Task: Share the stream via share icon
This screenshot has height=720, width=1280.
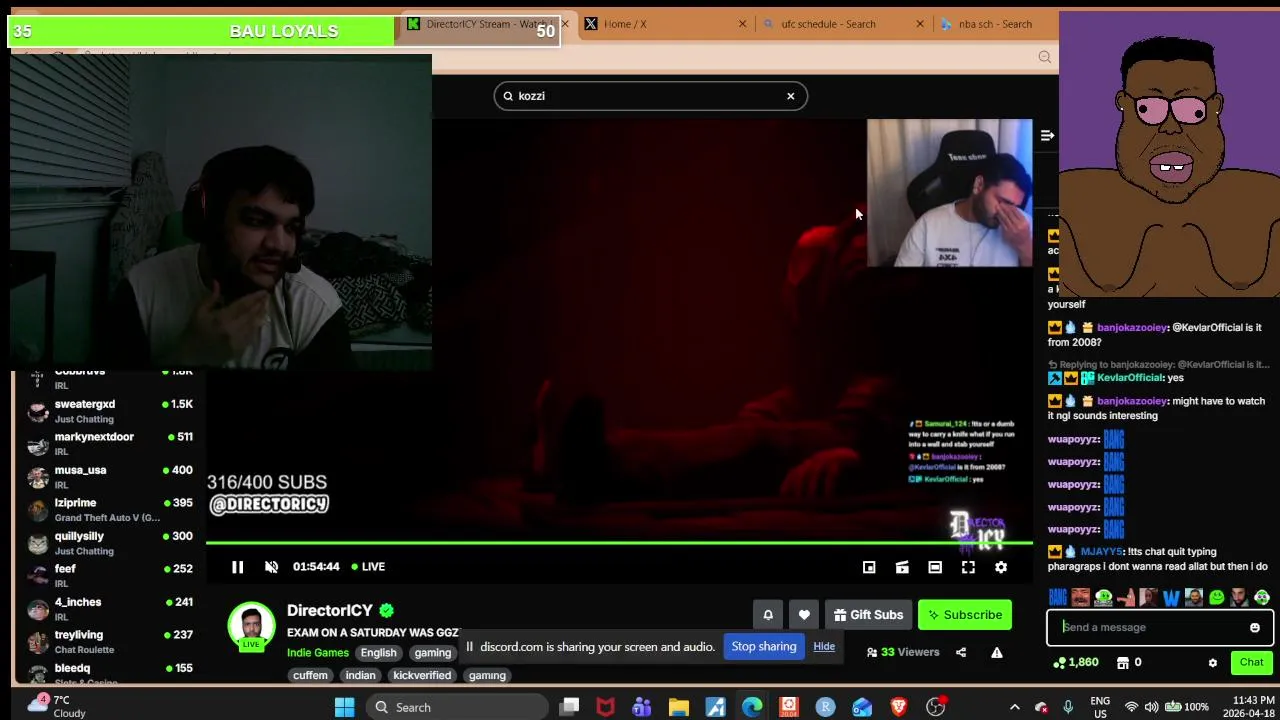Action: click(x=961, y=652)
